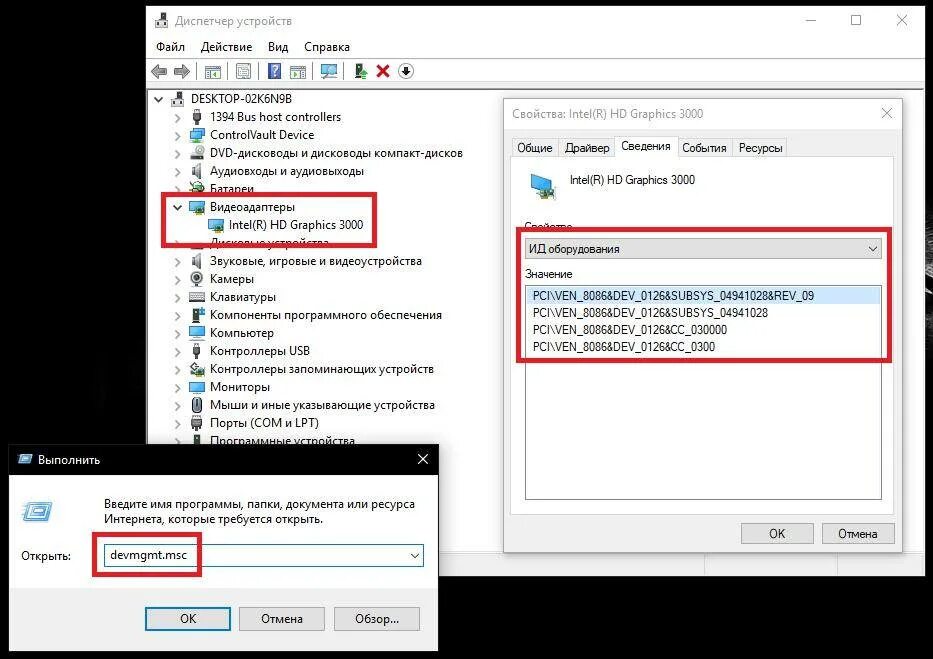
Task: Switch to the Общие tab
Action: 534,148
